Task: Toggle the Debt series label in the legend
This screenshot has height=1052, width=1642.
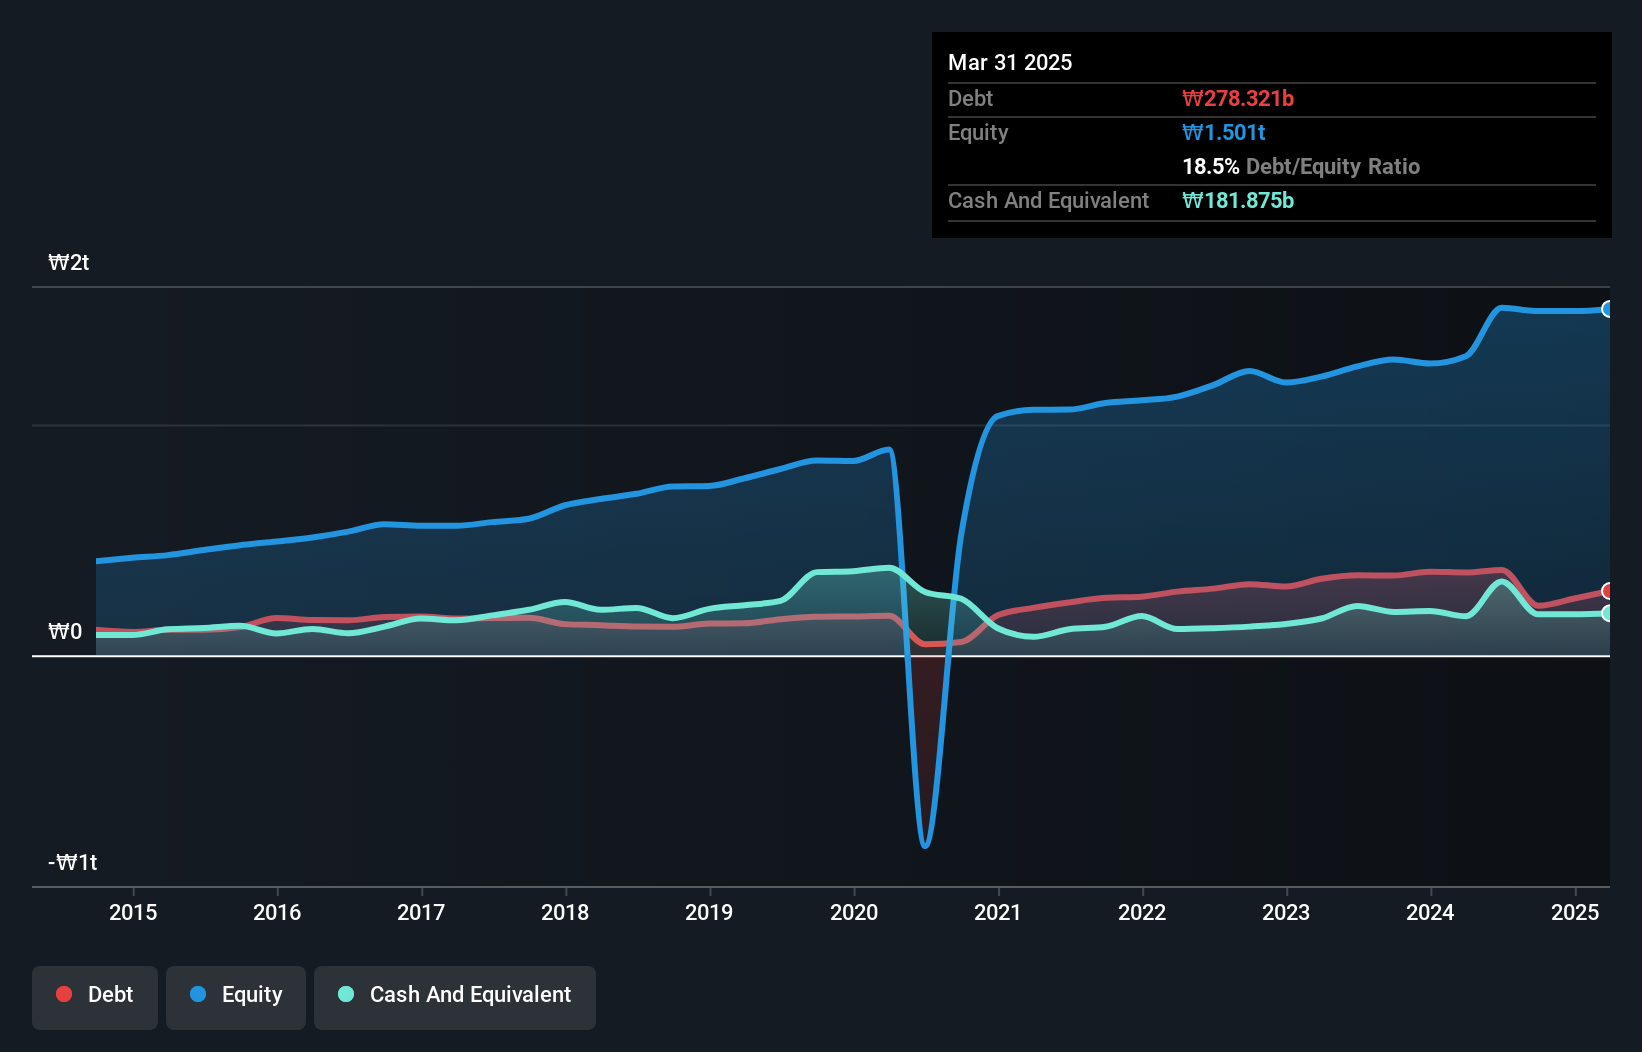Action: pyautogui.click(x=110, y=994)
